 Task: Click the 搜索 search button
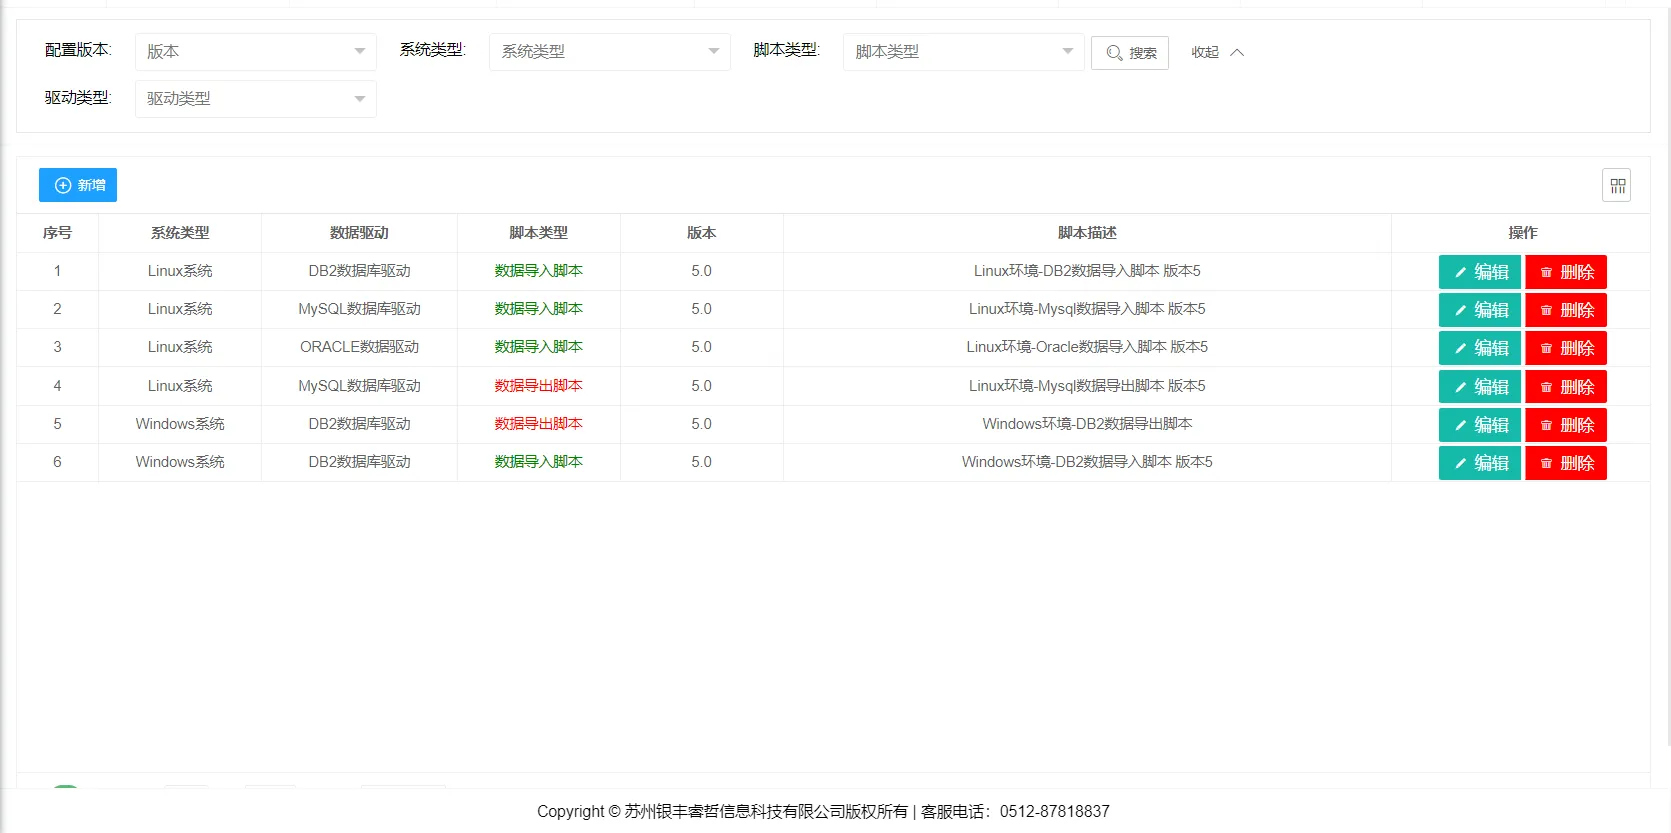[x=1130, y=53]
